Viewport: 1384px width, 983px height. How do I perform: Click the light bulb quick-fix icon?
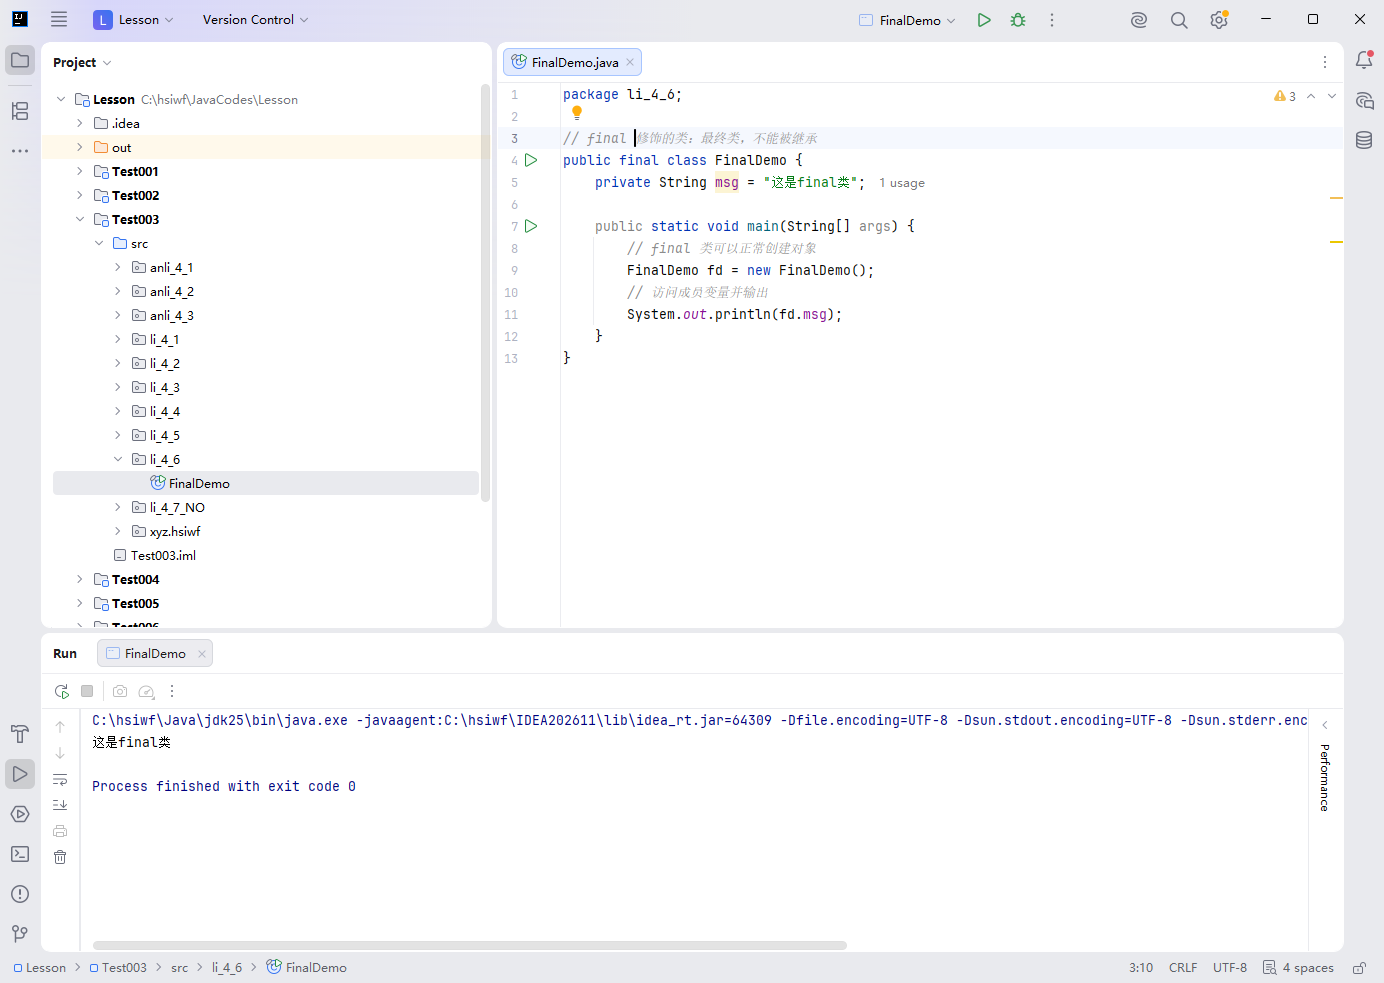(577, 114)
